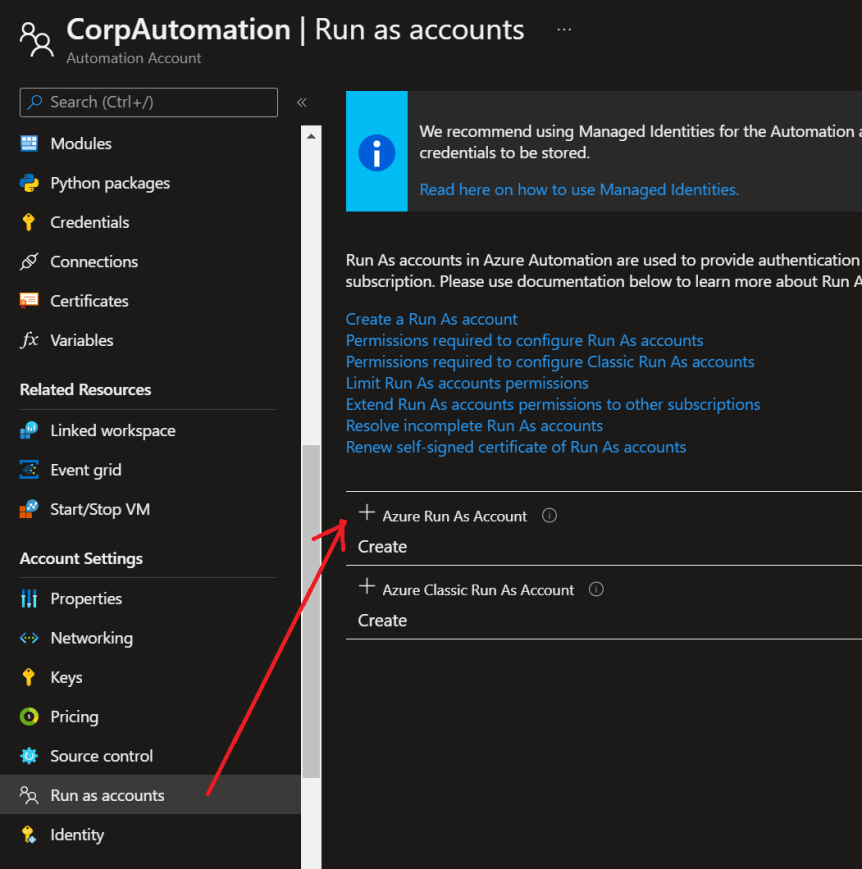Click the Run as accounts people icon
862x869 pixels.
coord(29,795)
